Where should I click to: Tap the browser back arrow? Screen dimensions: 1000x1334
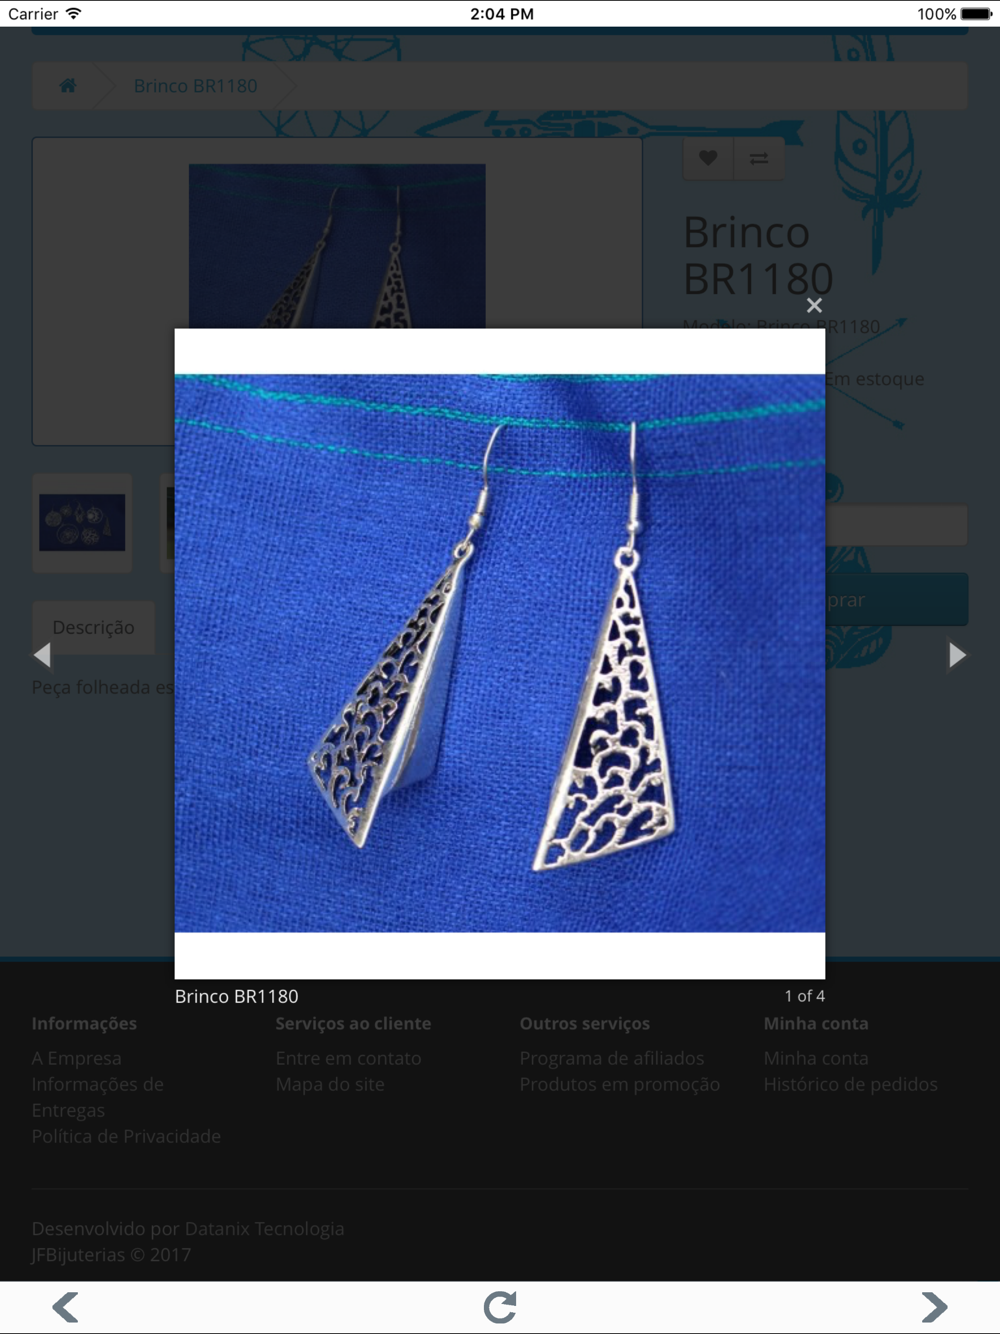click(x=66, y=1307)
